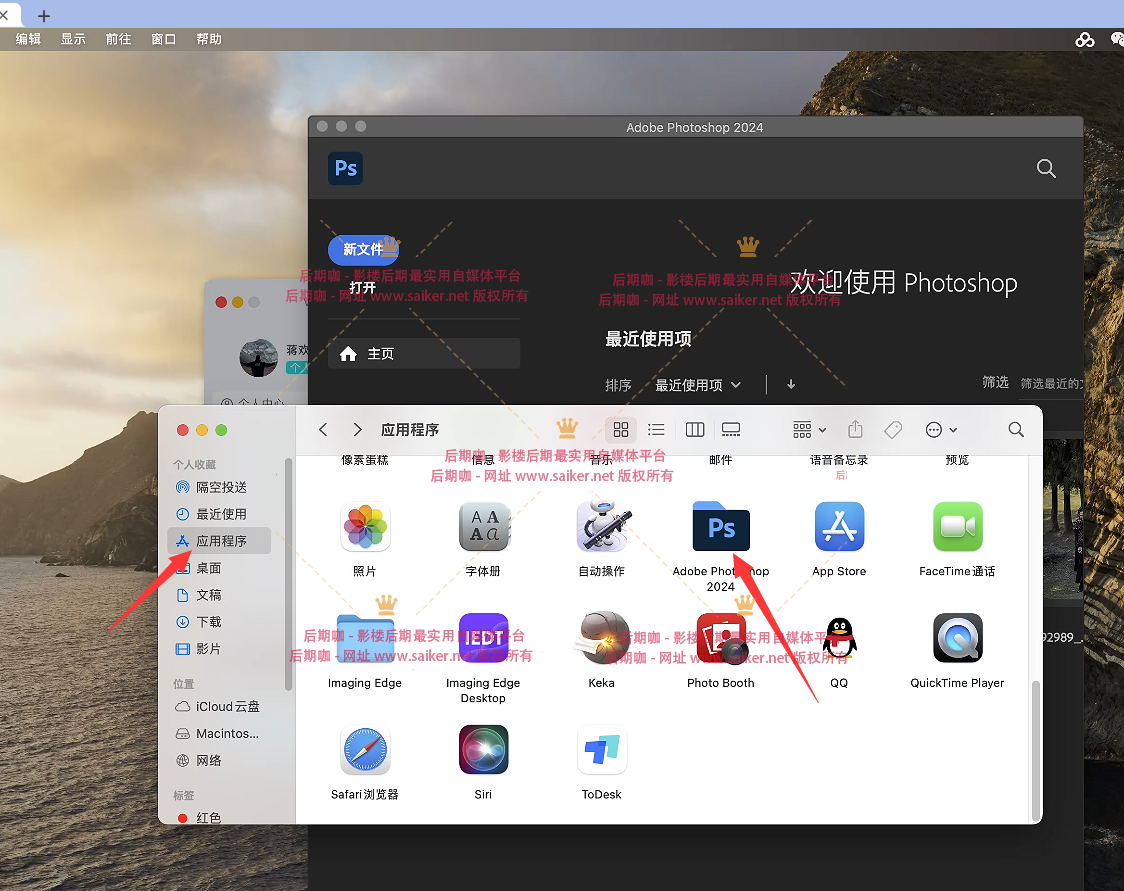
Task: Switch Finder to icon grid view
Action: [621, 429]
